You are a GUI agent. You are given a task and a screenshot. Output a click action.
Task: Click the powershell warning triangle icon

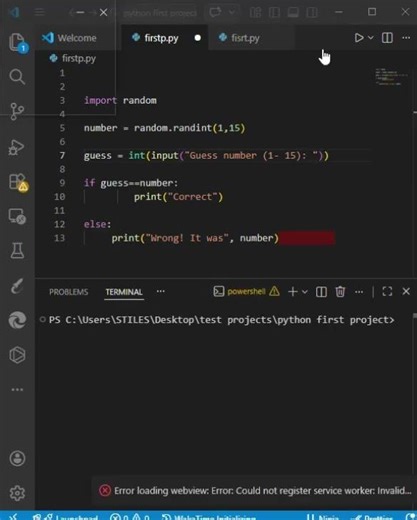pos(274,291)
